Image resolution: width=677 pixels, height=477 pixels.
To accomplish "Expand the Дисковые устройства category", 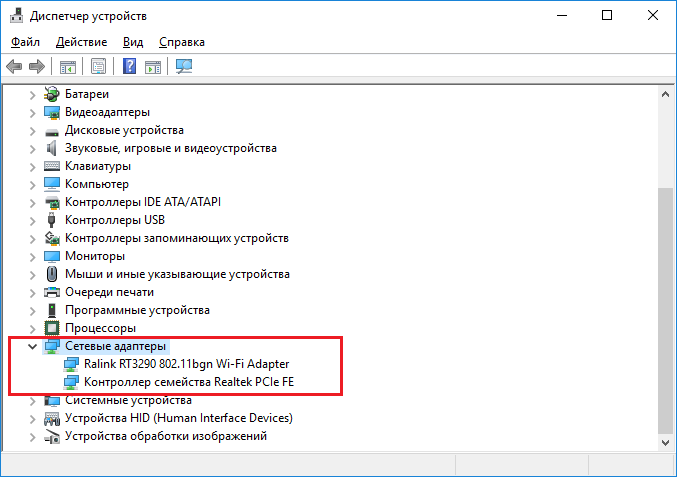I will [x=32, y=131].
